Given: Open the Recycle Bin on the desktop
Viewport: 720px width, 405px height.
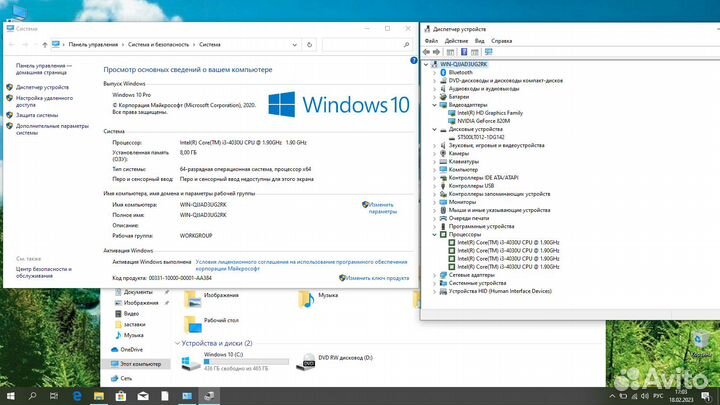Looking at the screenshot, I should pyautogui.click(x=699, y=343).
